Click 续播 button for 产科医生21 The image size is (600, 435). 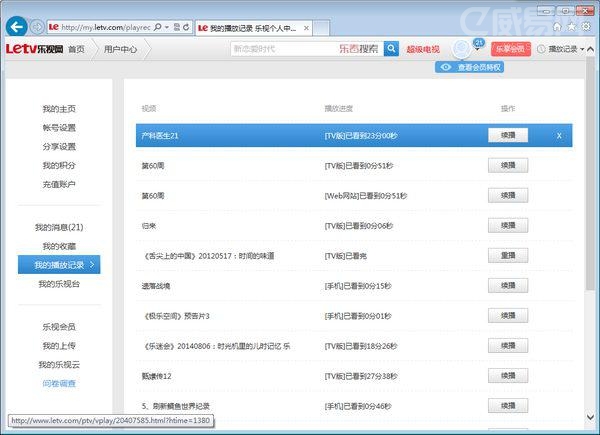(x=507, y=135)
